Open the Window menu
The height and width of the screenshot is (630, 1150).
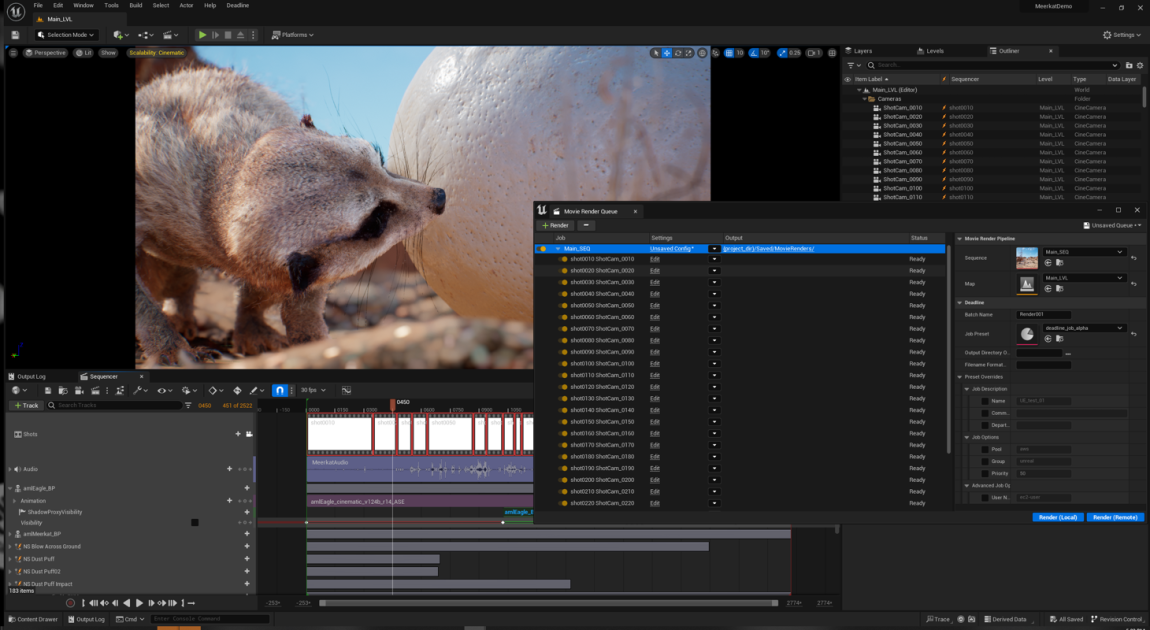pyautogui.click(x=84, y=5)
